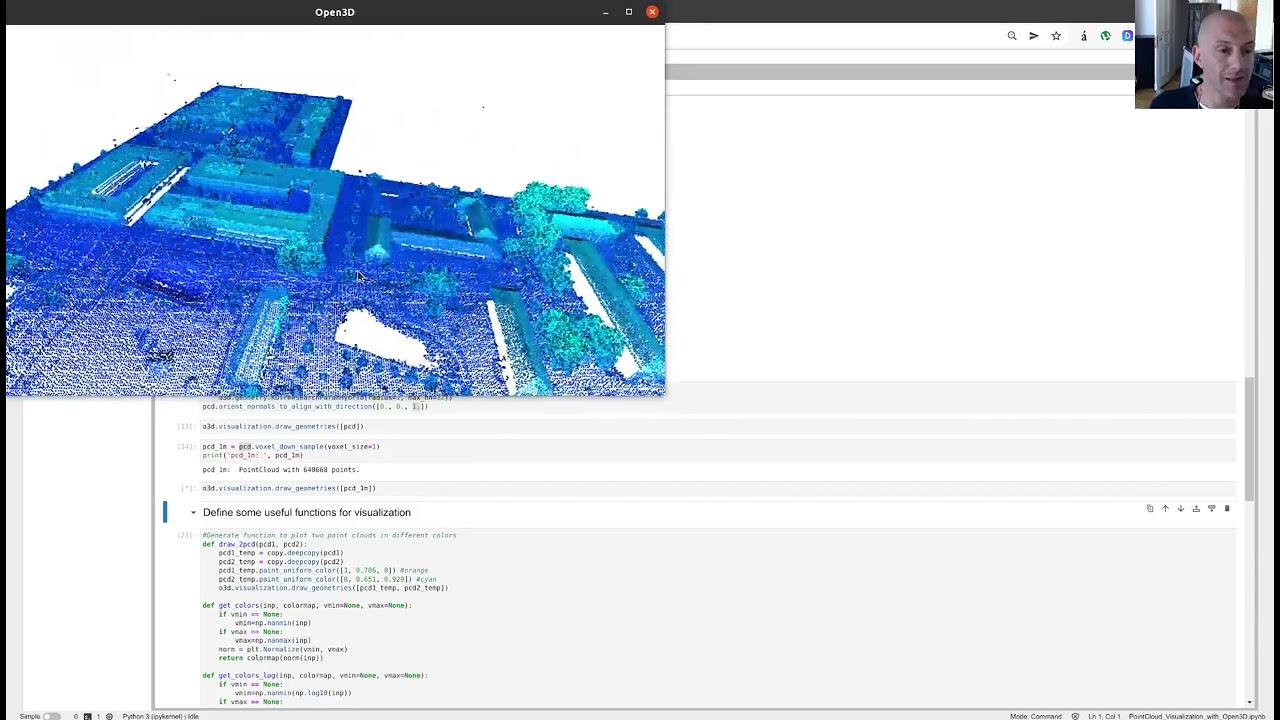Click the terminal sessions icon in status bar

[87, 716]
